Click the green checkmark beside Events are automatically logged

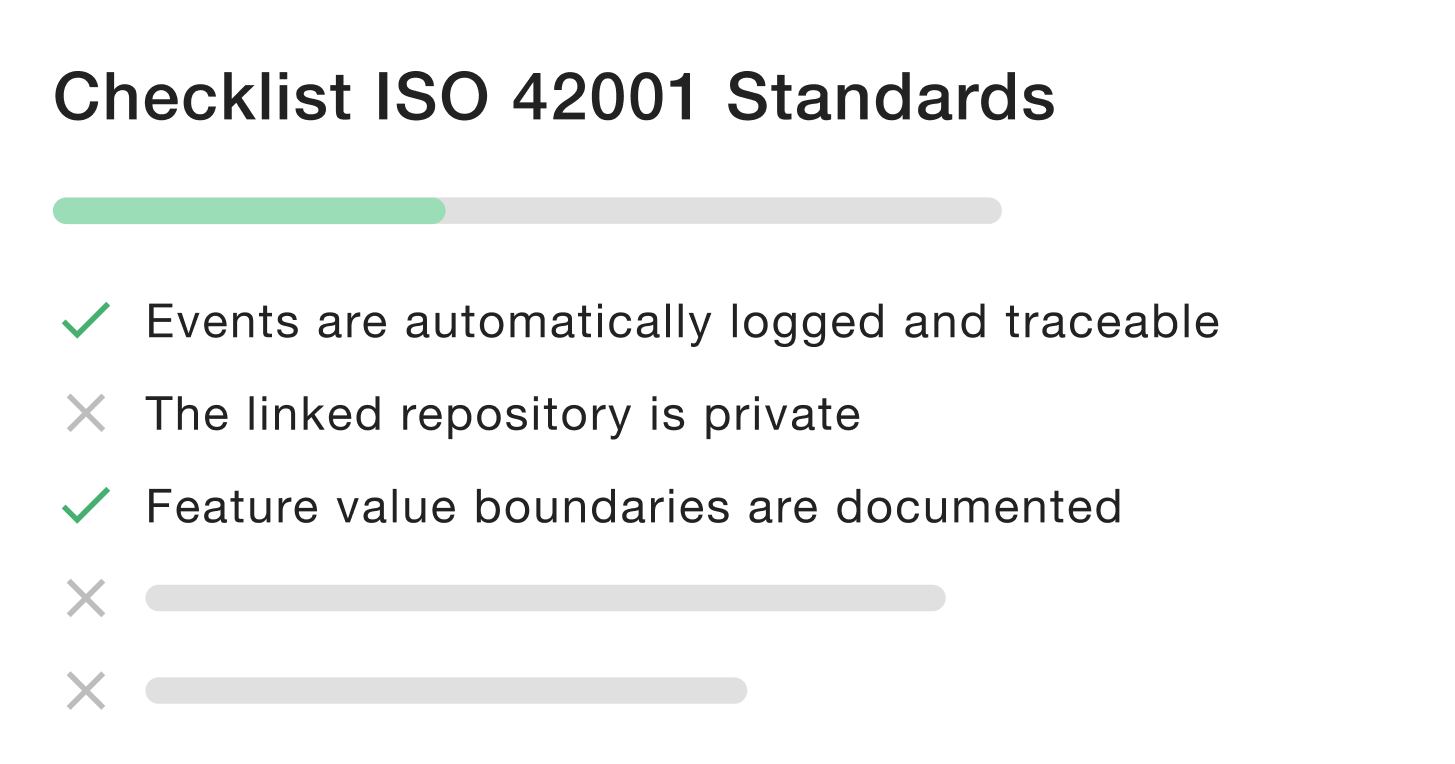86,321
